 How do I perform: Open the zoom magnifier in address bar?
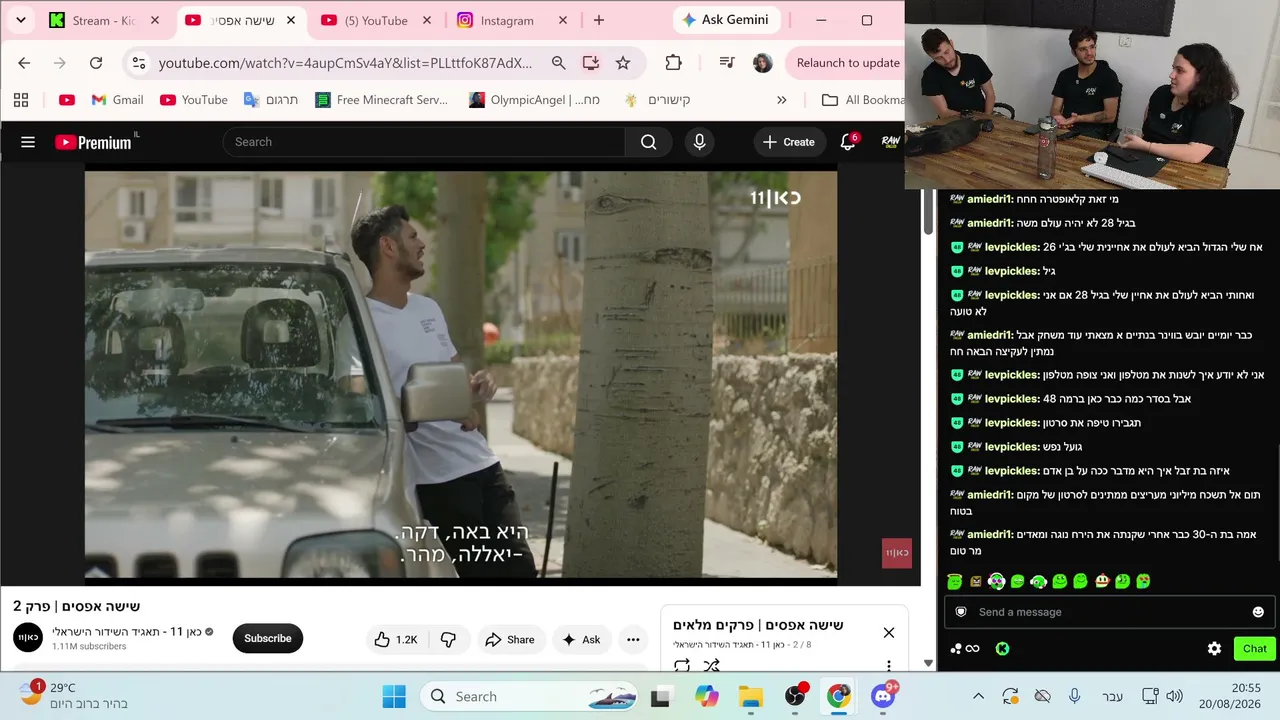tap(559, 63)
